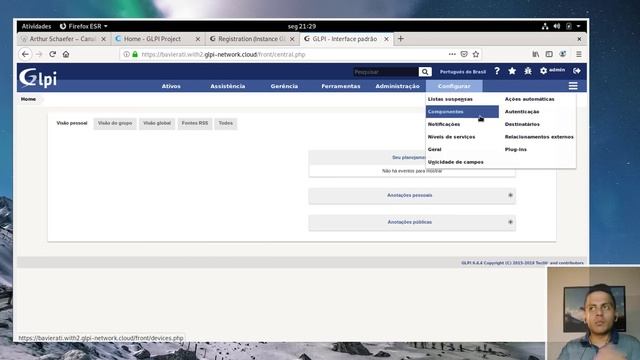Click the Pesquisar search field
The height and width of the screenshot is (360, 640).
click(386, 72)
